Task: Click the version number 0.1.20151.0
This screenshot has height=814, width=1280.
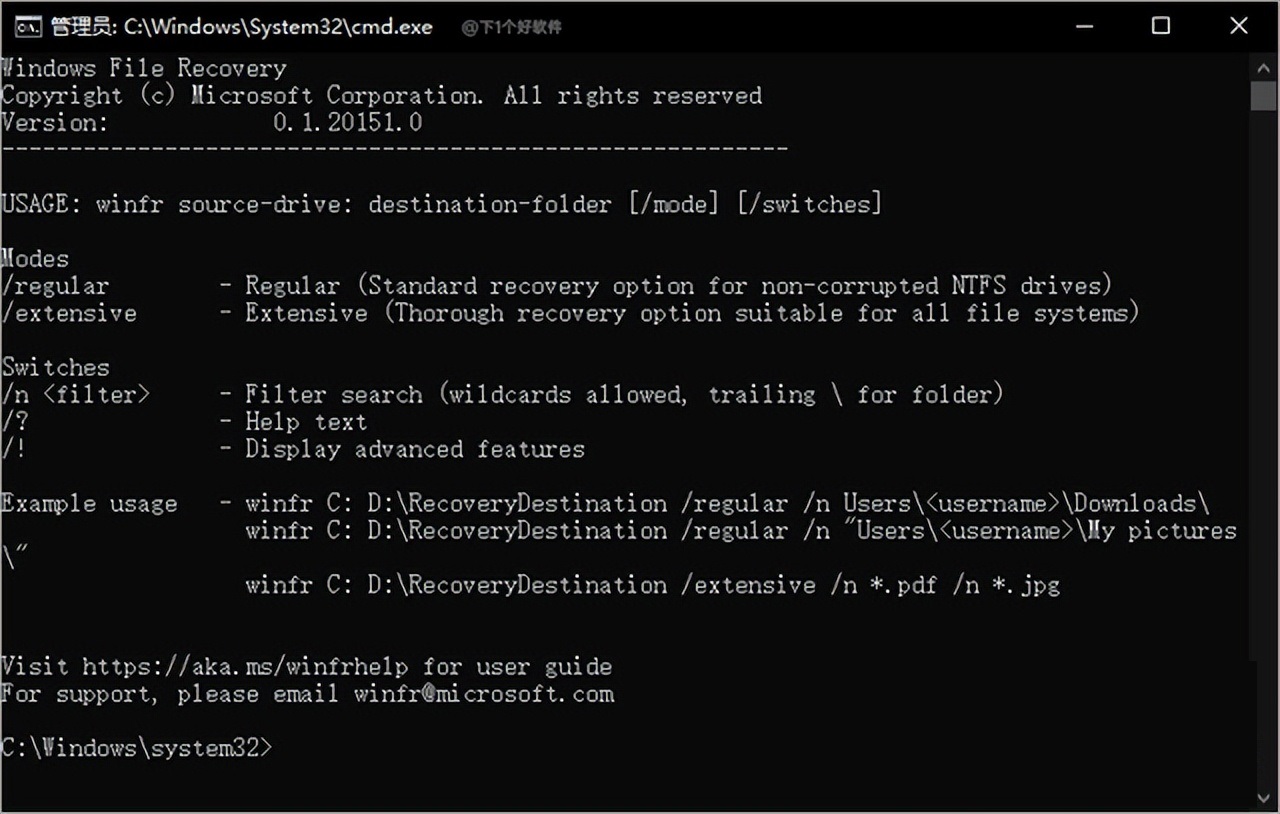Action: tap(347, 123)
